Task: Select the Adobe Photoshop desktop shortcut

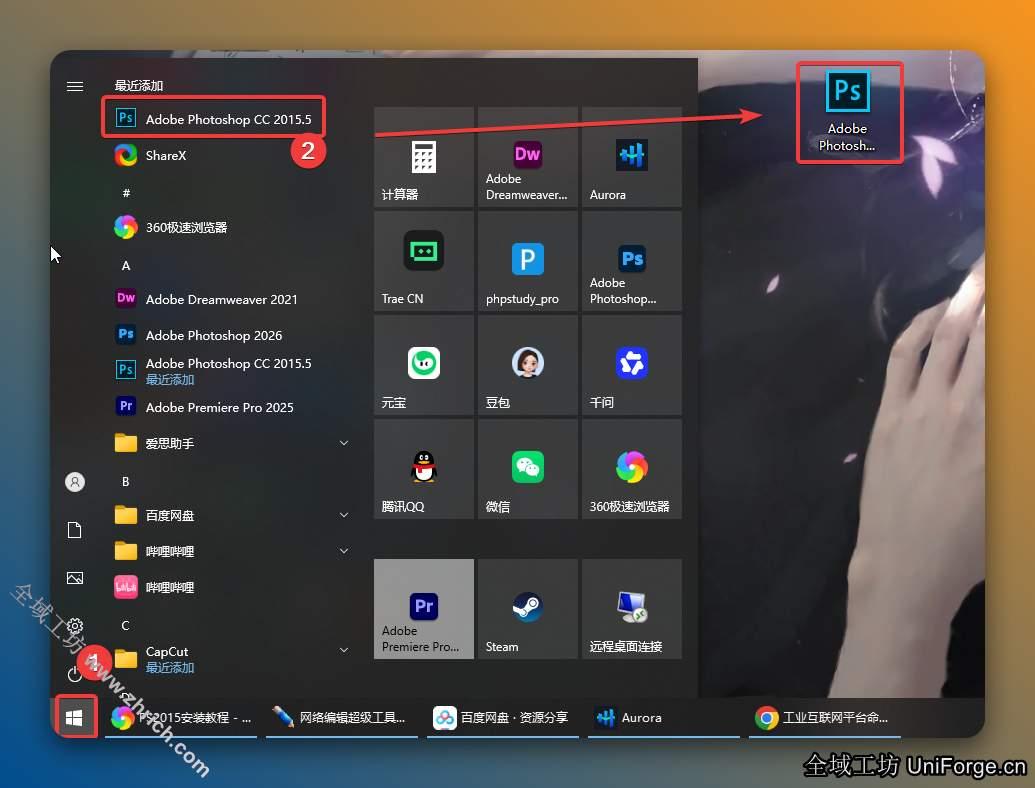Action: click(x=848, y=112)
